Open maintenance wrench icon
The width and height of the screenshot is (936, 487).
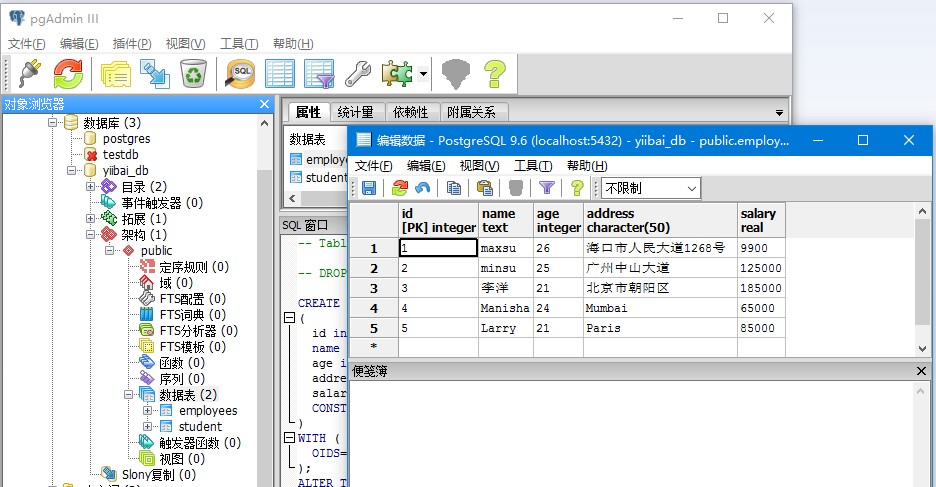358,74
